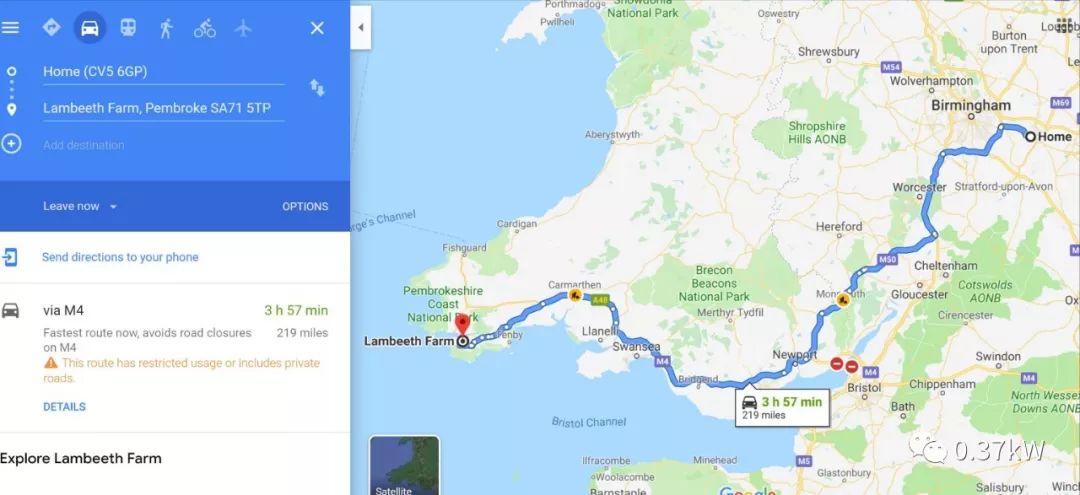Switch to public transport mode
This screenshot has width=1080, height=495.
point(128,28)
